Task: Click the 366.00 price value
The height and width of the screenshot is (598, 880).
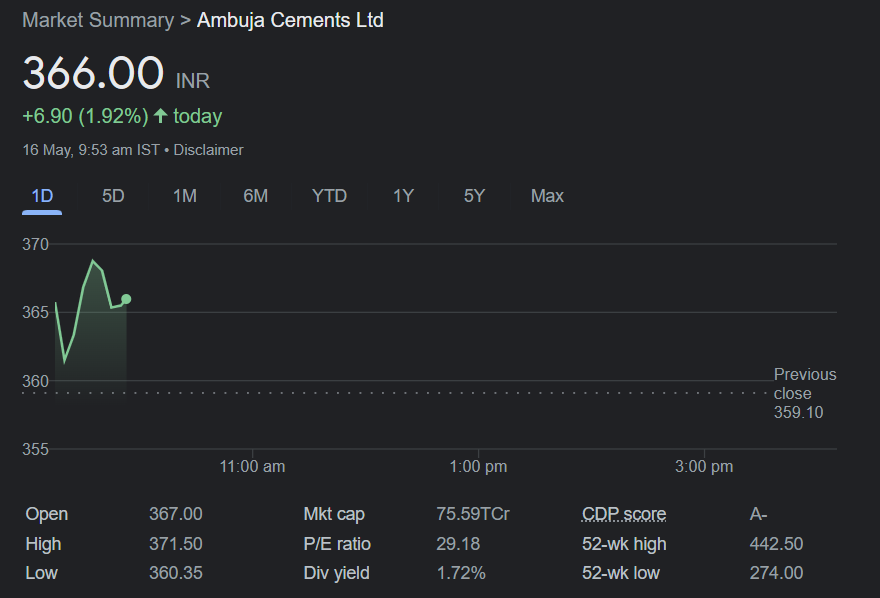Action: pos(93,73)
